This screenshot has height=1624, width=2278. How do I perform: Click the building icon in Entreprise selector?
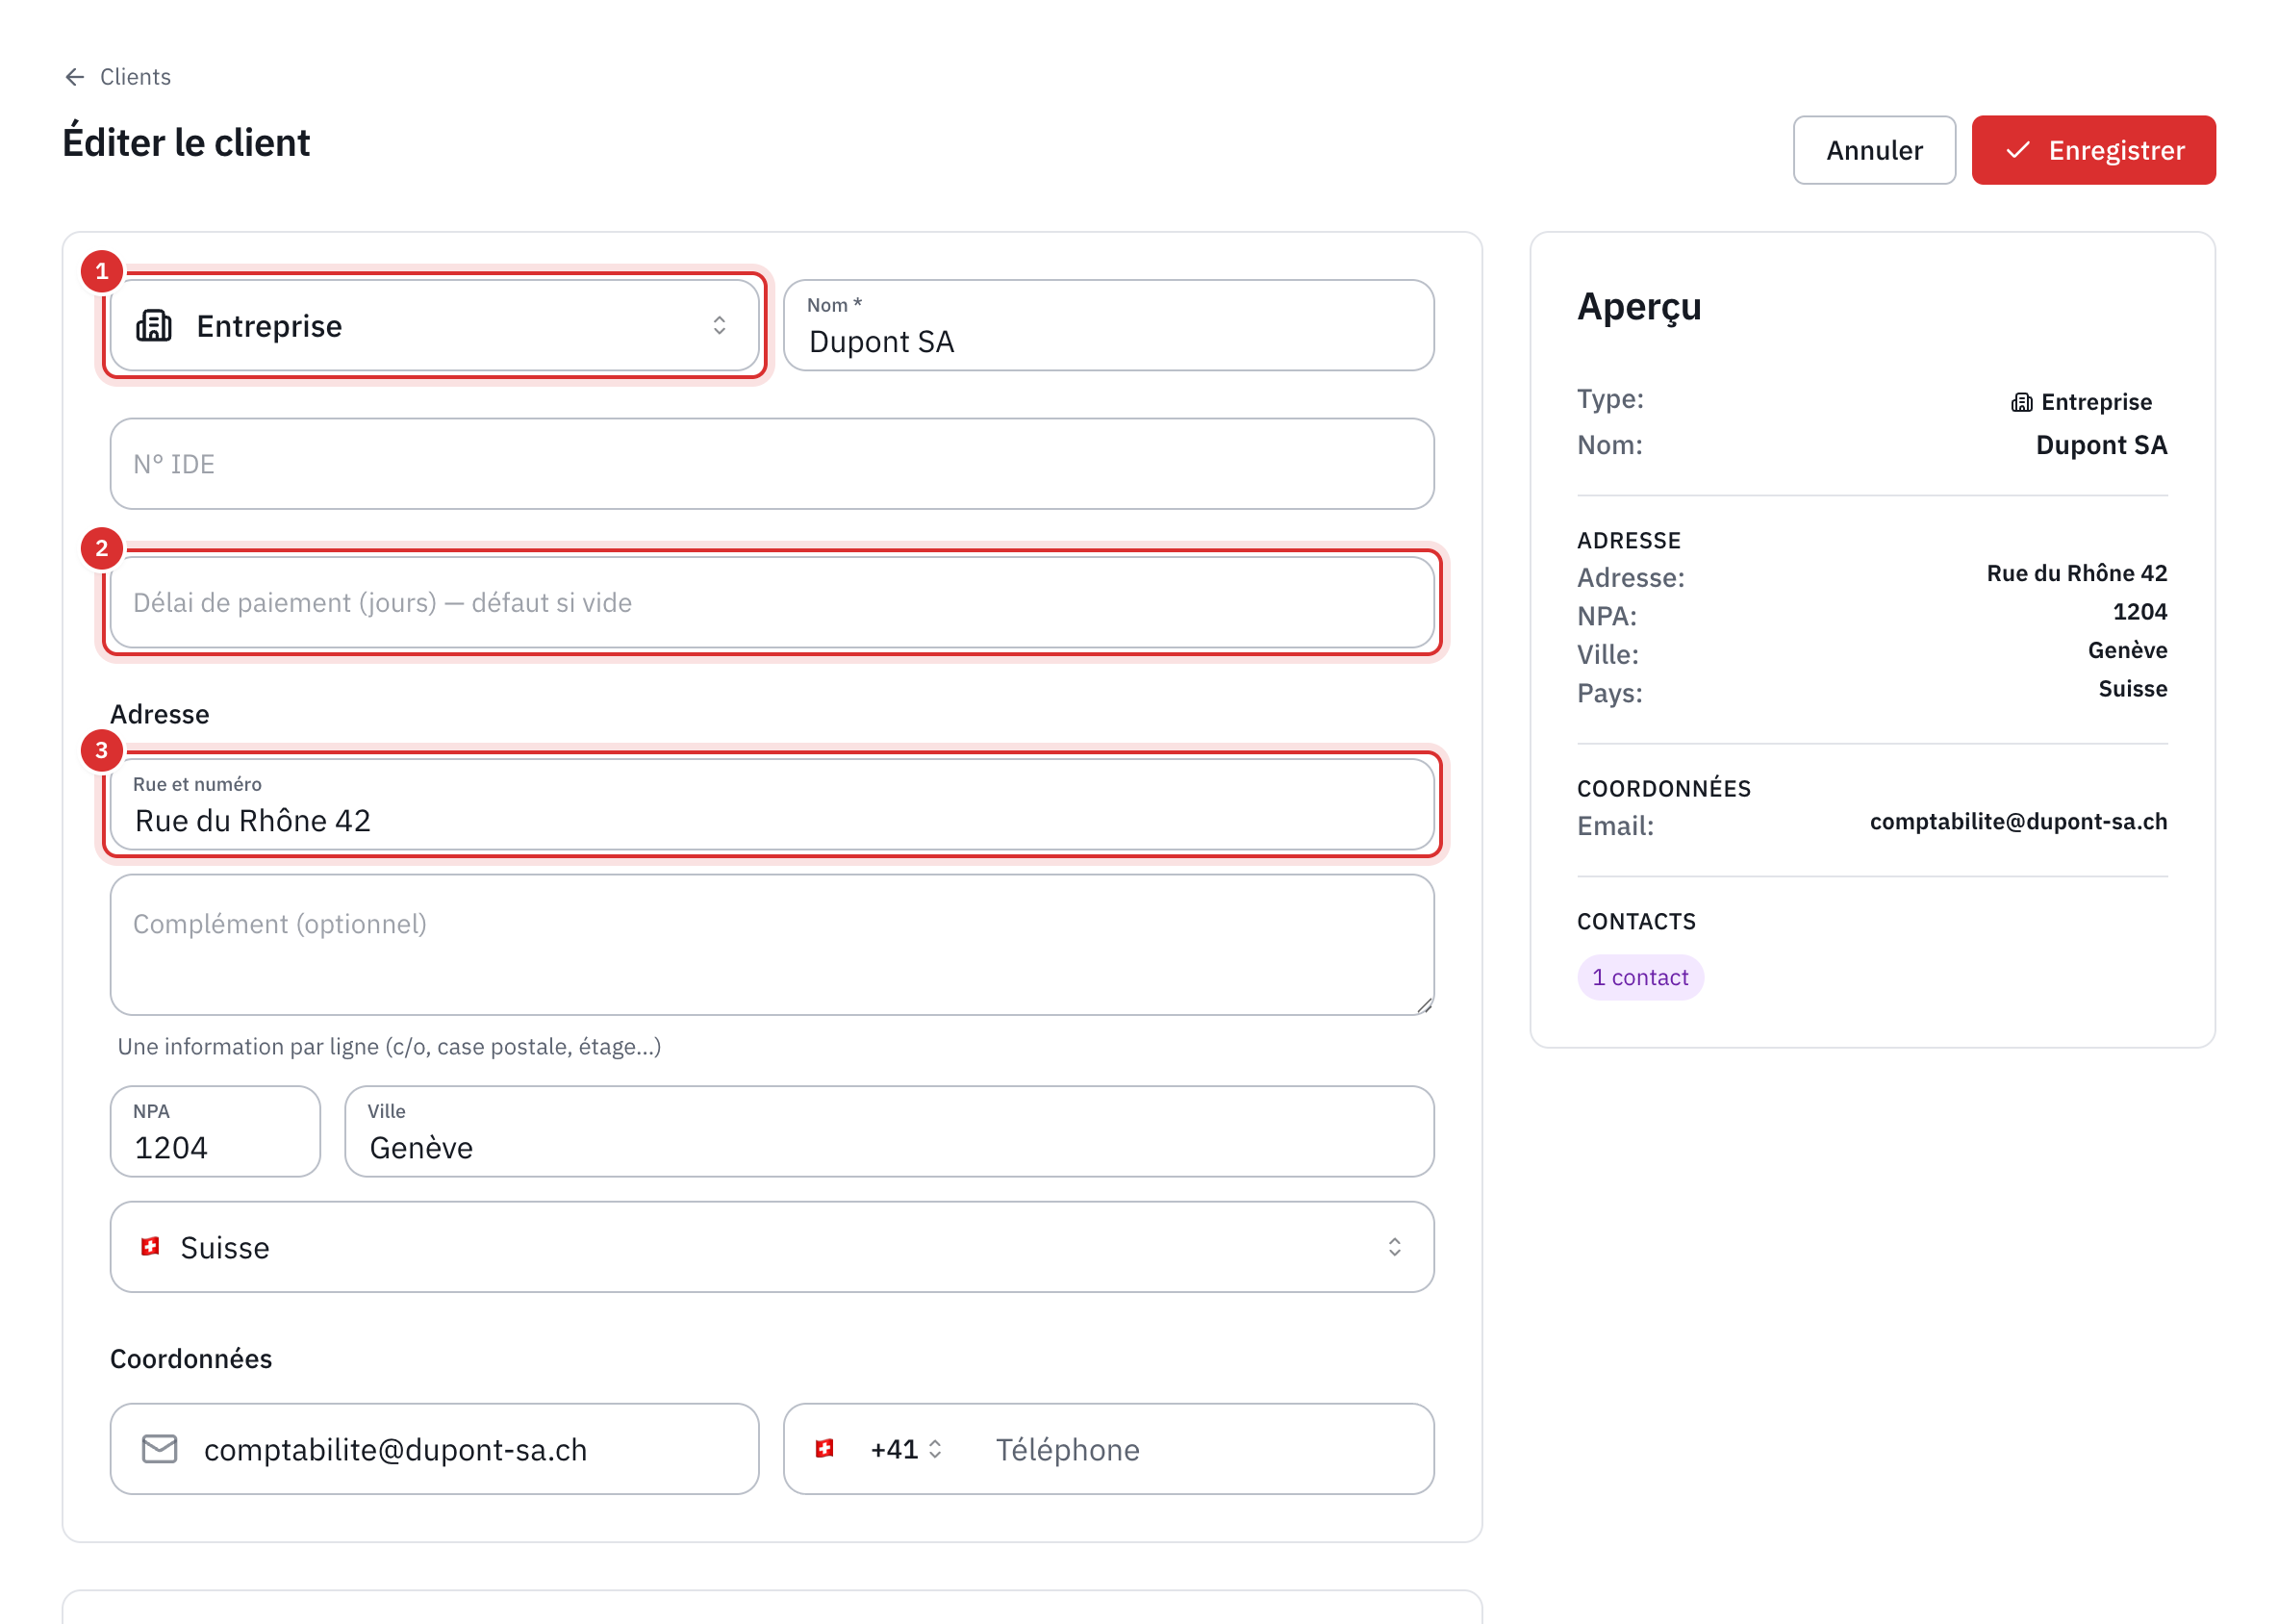154,325
